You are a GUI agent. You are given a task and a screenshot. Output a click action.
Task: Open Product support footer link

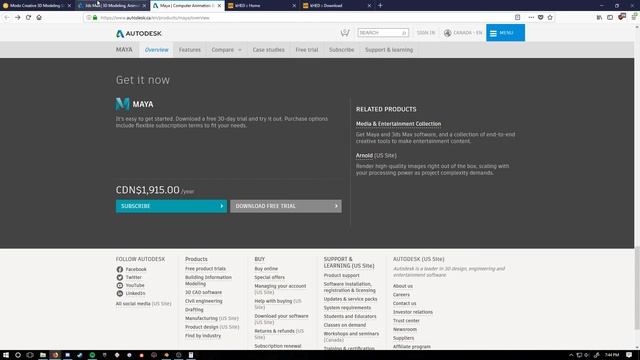point(342,275)
